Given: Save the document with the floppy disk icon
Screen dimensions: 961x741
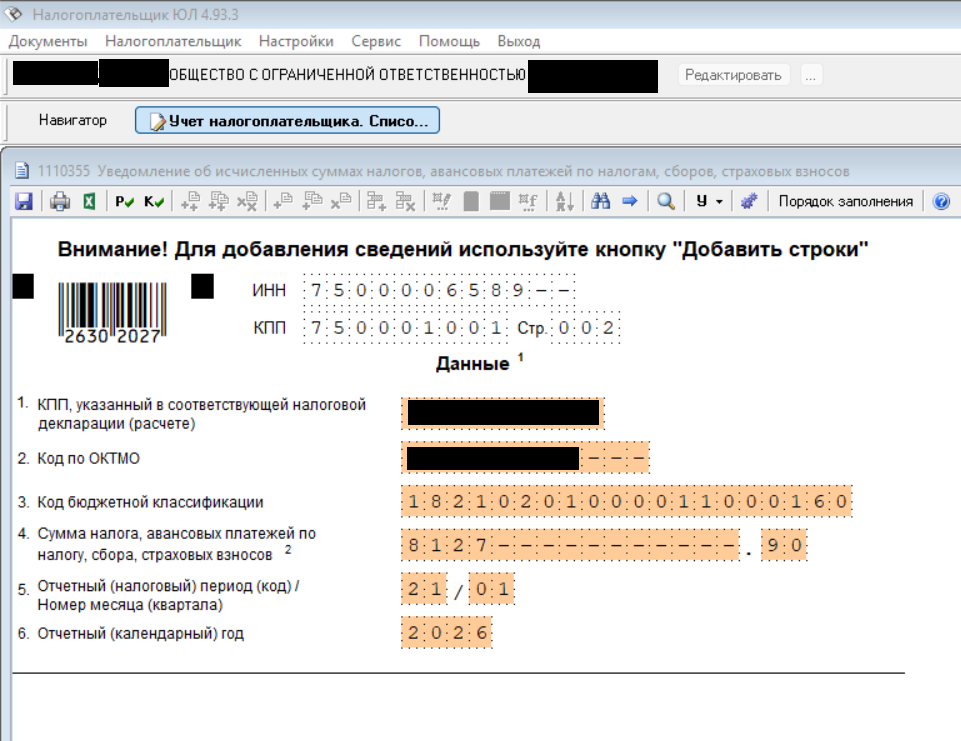Looking at the screenshot, I should click(x=24, y=201).
